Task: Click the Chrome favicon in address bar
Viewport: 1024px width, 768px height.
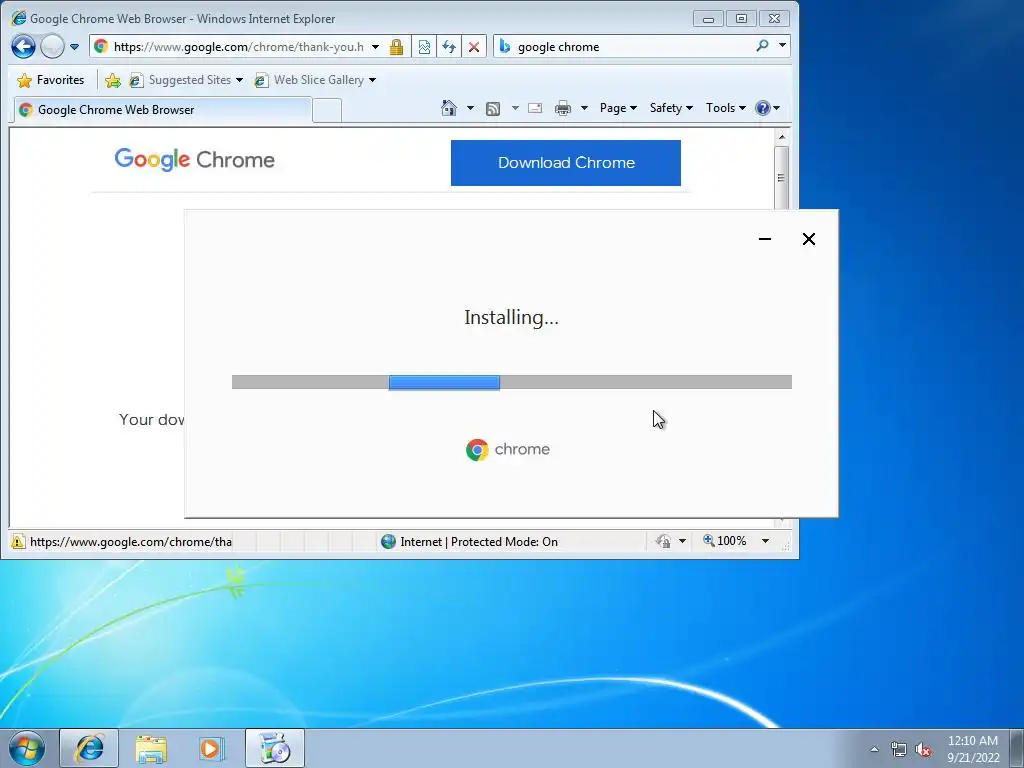Action: pyautogui.click(x=101, y=46)
